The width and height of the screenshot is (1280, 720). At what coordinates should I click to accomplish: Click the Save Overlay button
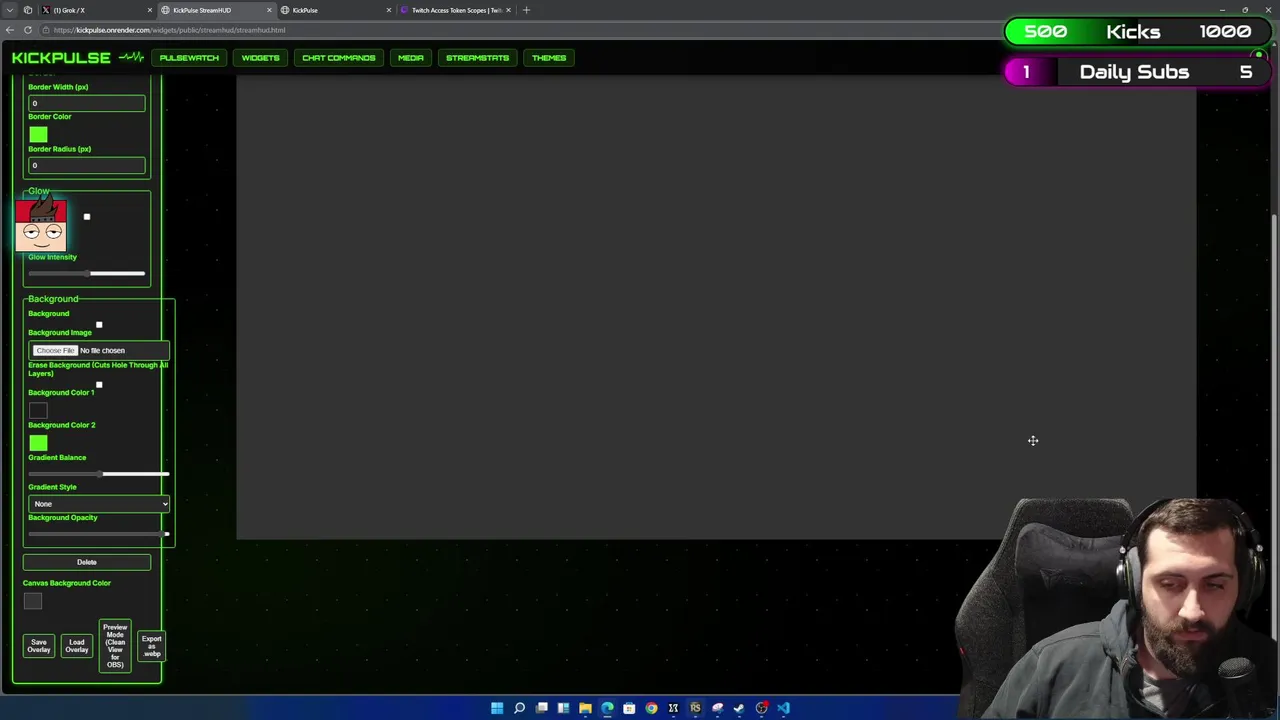coord(38,646)
